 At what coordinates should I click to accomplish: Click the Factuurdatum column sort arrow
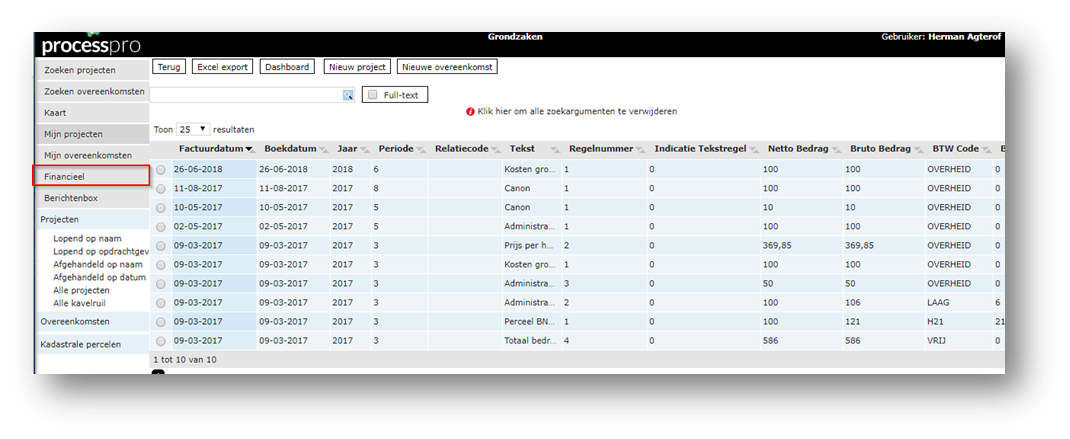click(249, 149)
